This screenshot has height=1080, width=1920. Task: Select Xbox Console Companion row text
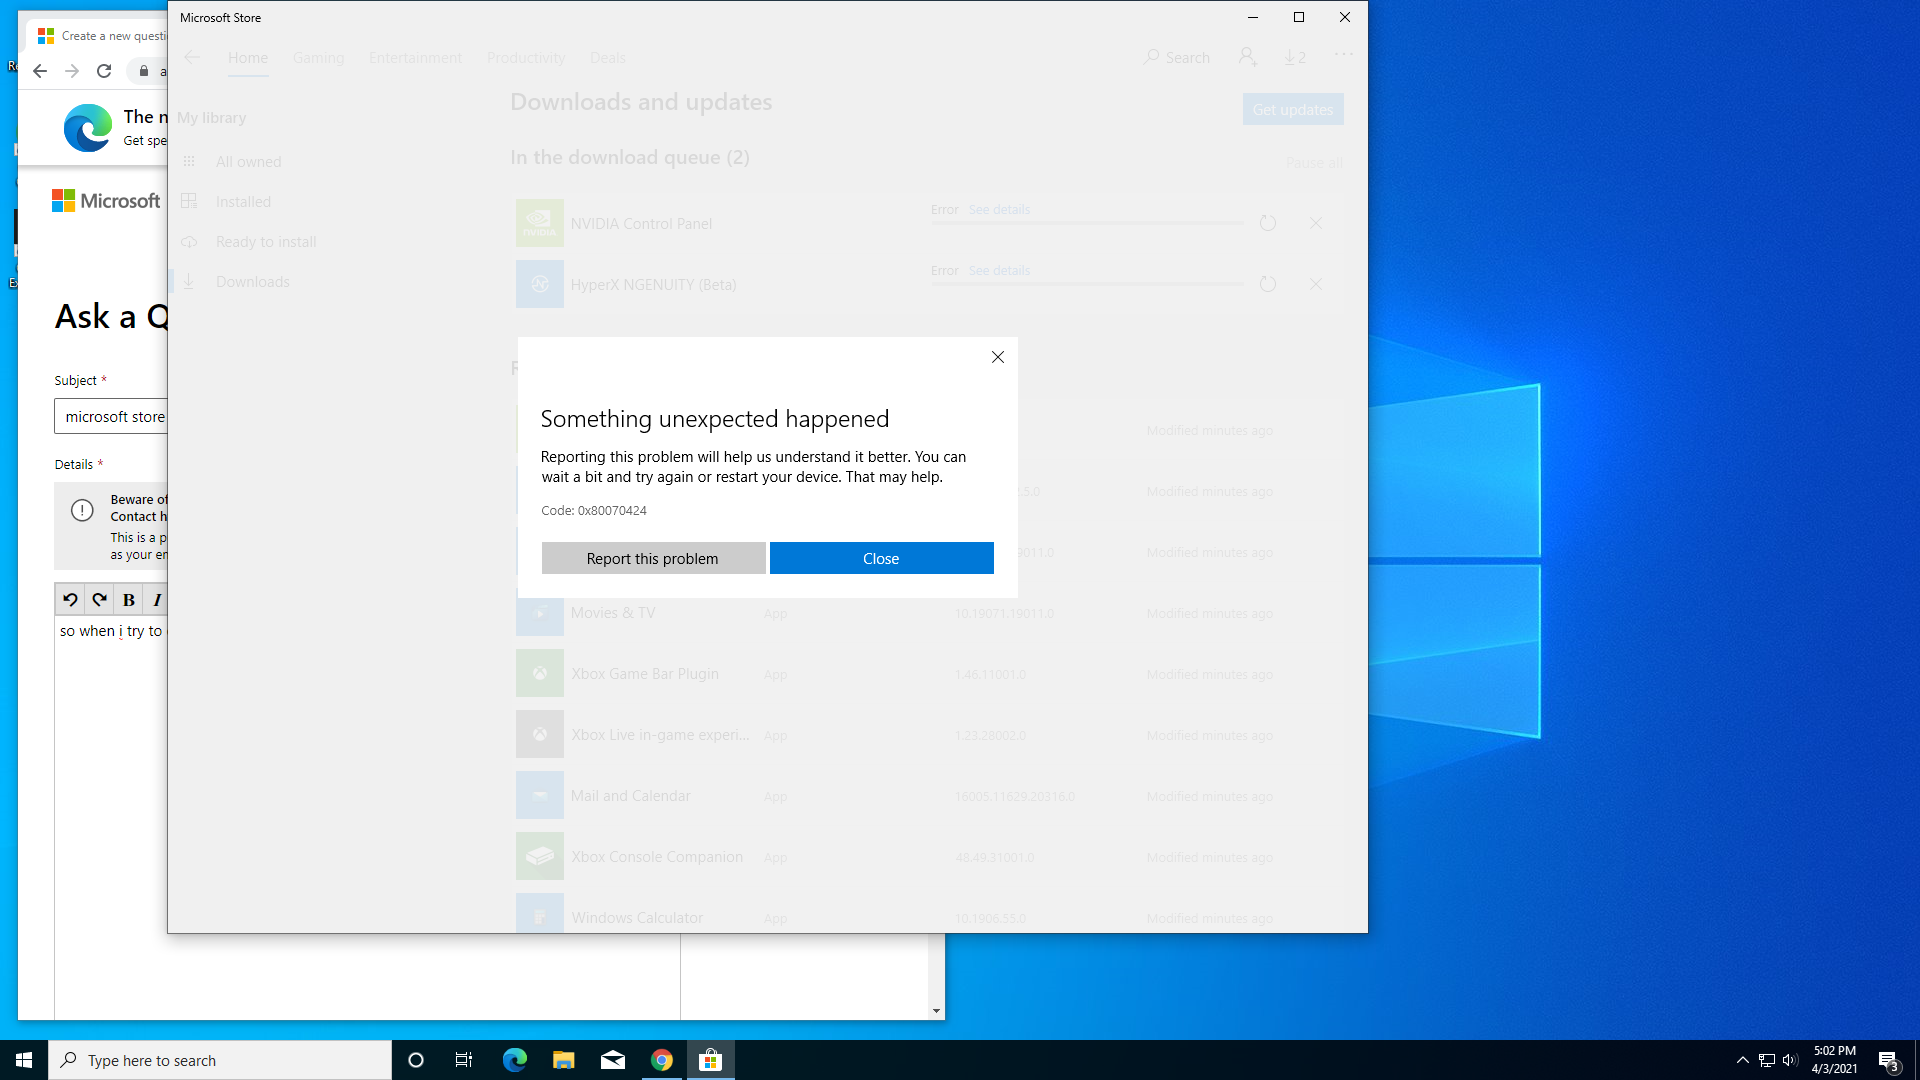point(657,856)
